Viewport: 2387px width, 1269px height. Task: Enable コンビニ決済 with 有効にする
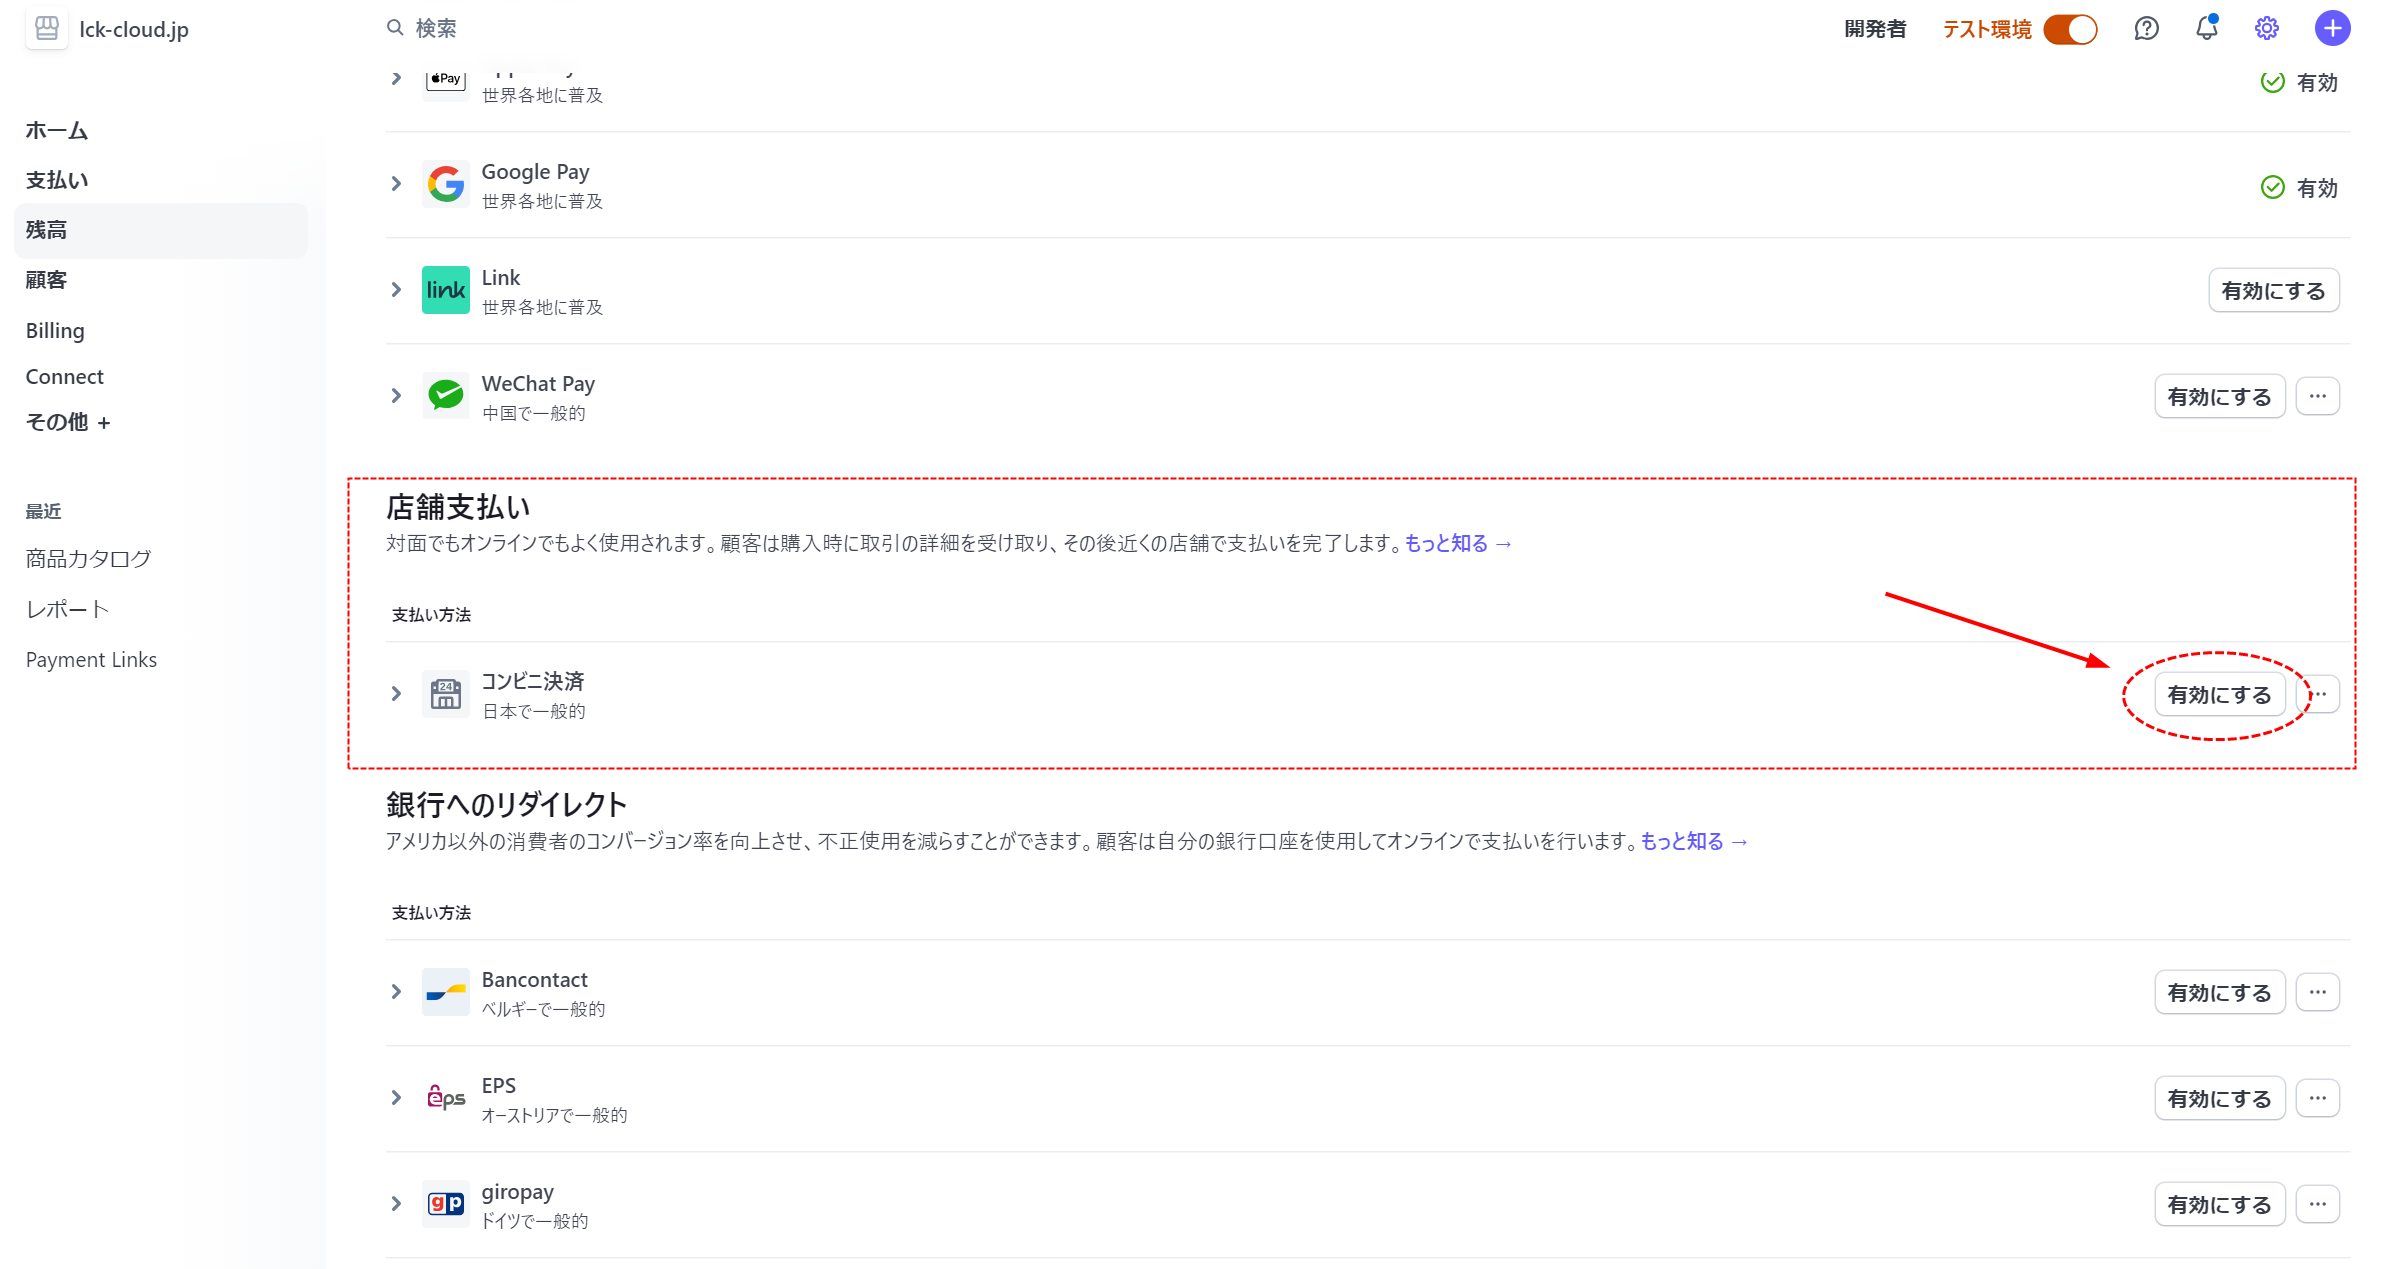[2219, 695]
